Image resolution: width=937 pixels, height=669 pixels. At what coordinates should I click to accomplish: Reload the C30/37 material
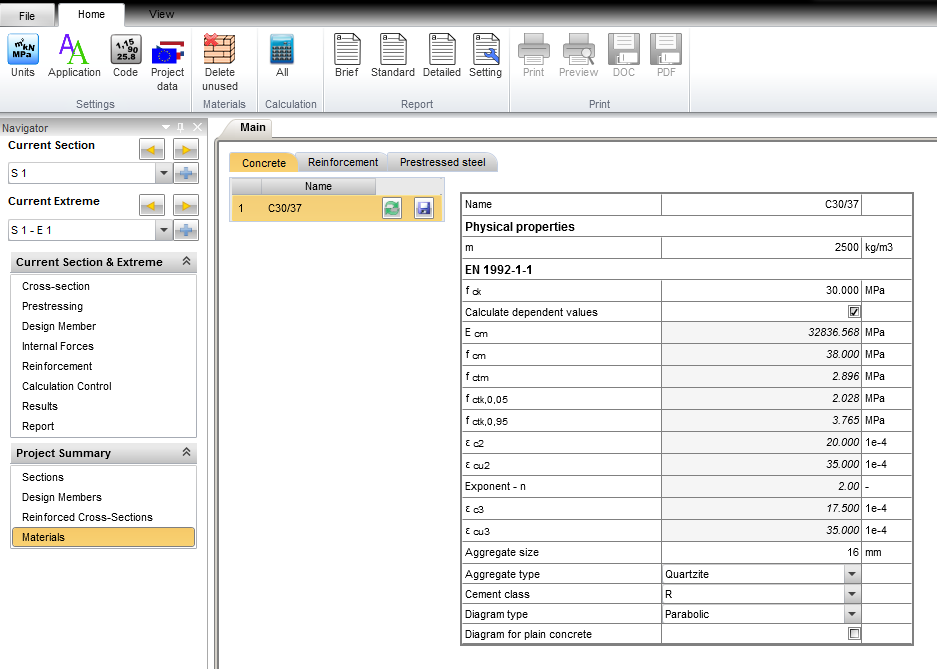(x=392, y=208)
